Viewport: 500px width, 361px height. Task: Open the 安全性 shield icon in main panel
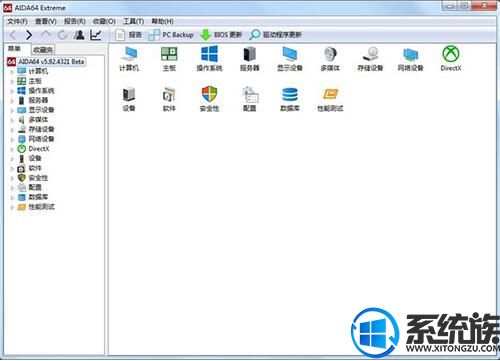click(x=209, y=99)
